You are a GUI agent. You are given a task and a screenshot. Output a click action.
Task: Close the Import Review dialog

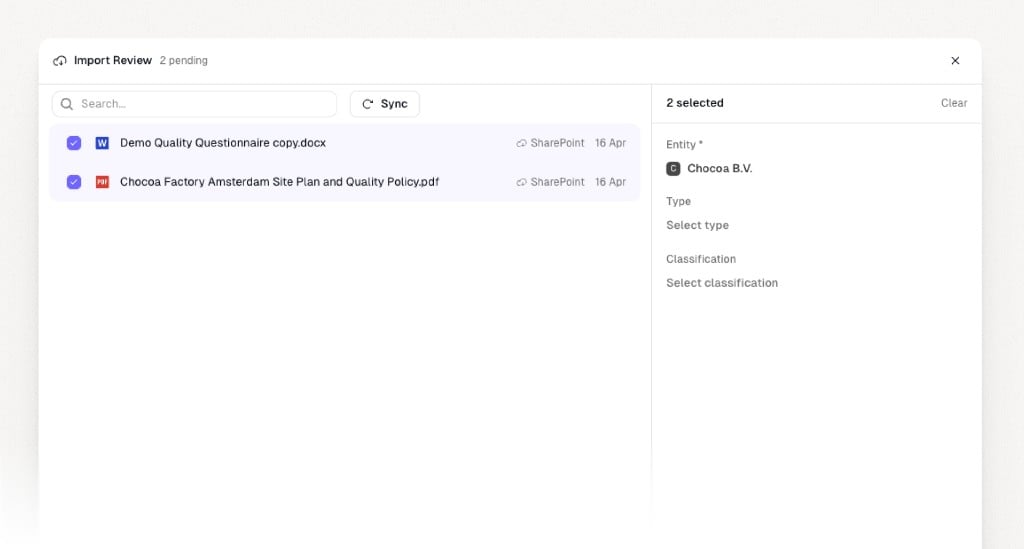point(955,61)
